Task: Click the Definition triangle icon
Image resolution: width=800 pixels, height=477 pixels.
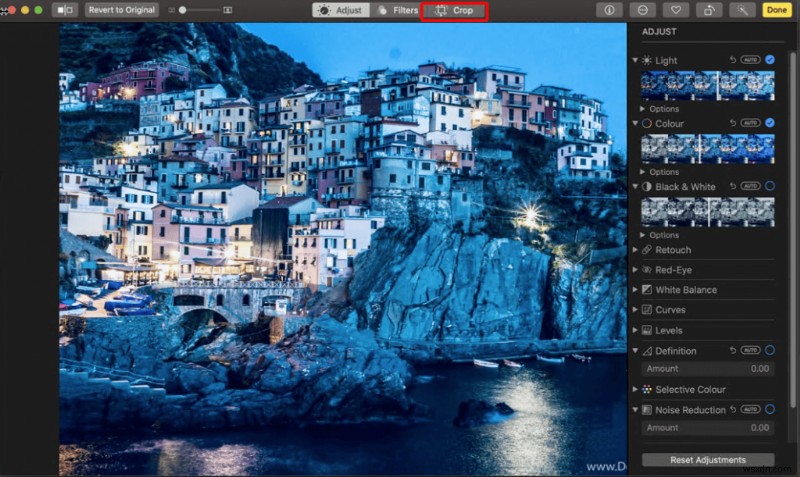Action: [646, 351]
